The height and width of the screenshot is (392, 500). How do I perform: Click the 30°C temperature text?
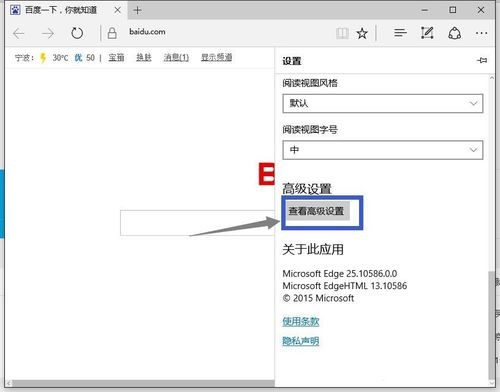pos(60,58)
